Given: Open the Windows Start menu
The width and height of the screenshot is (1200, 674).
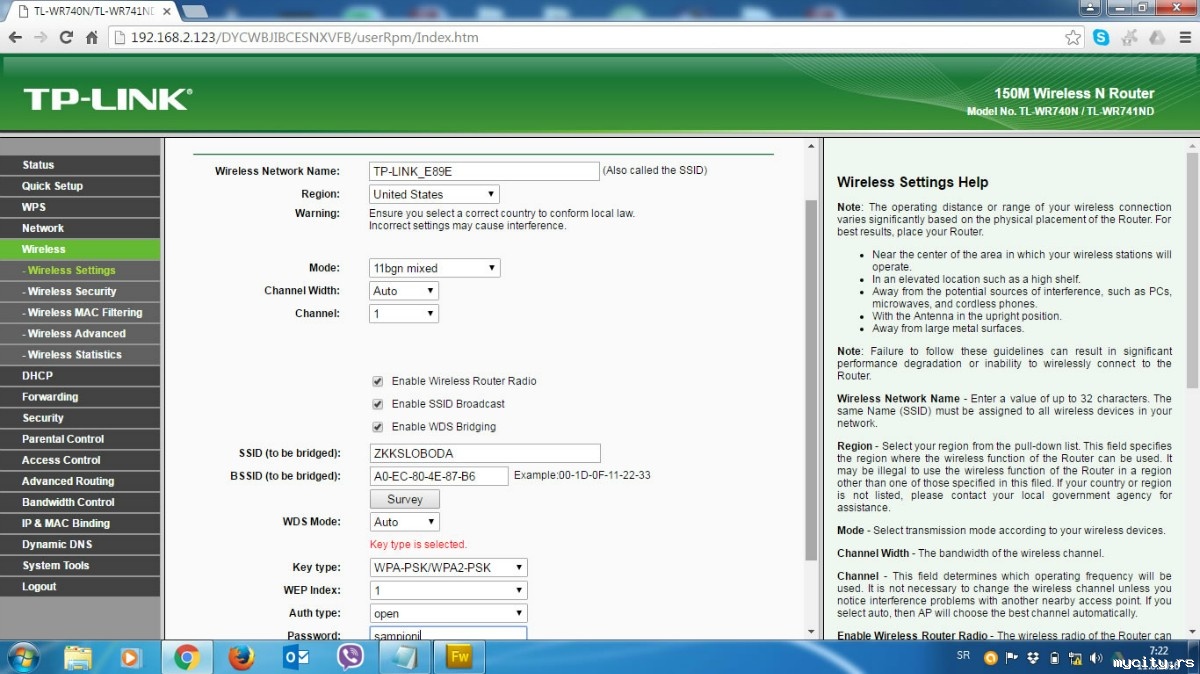Looking at the screenshot, I should (22, 657).
